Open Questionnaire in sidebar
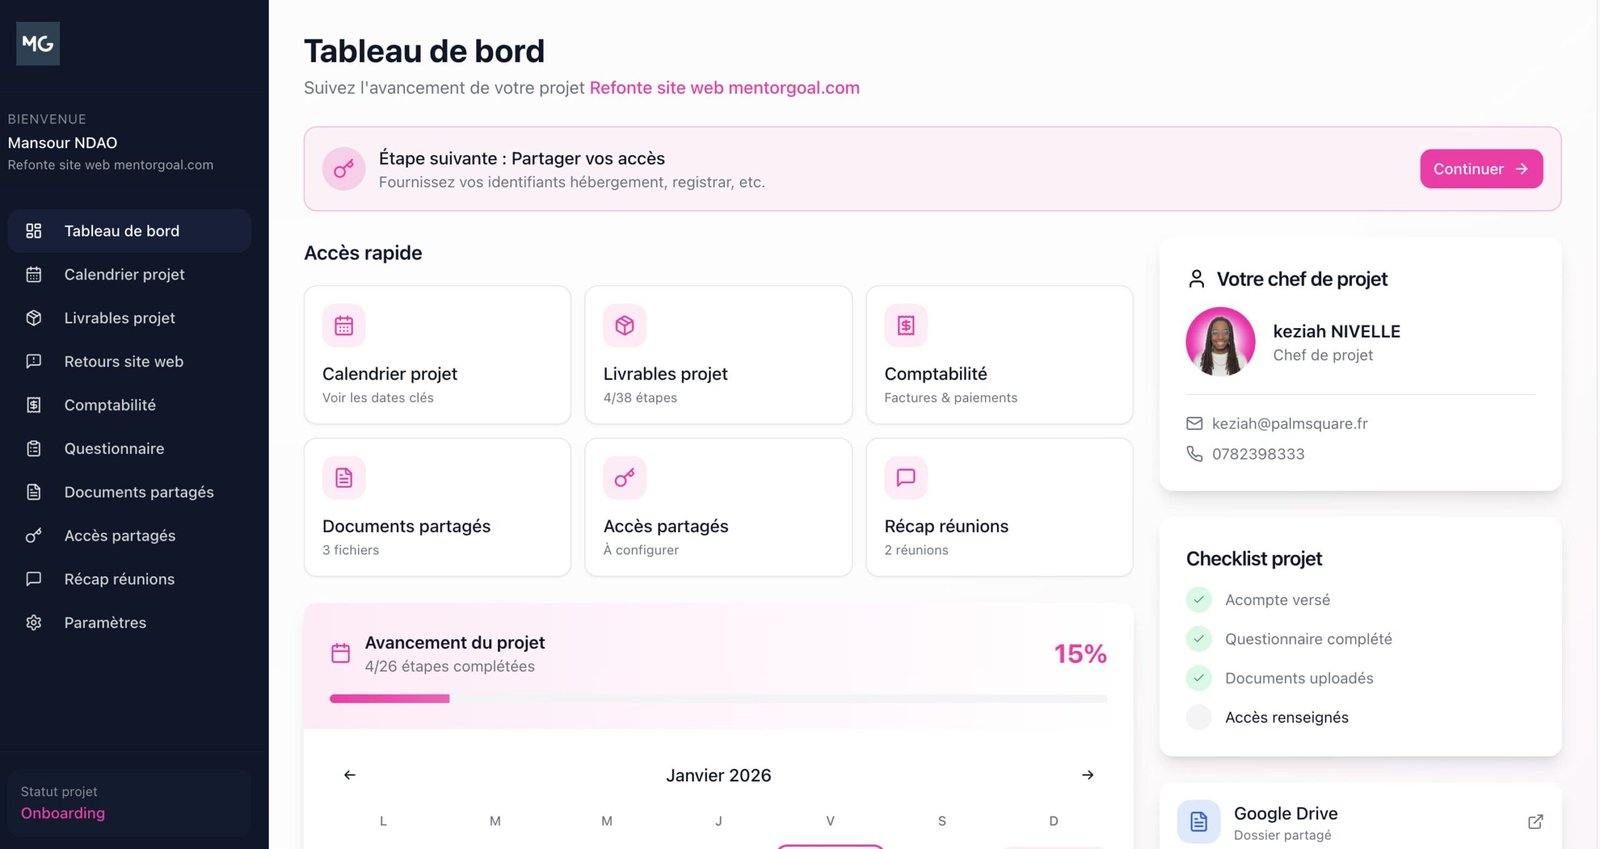 pos(129,448)
